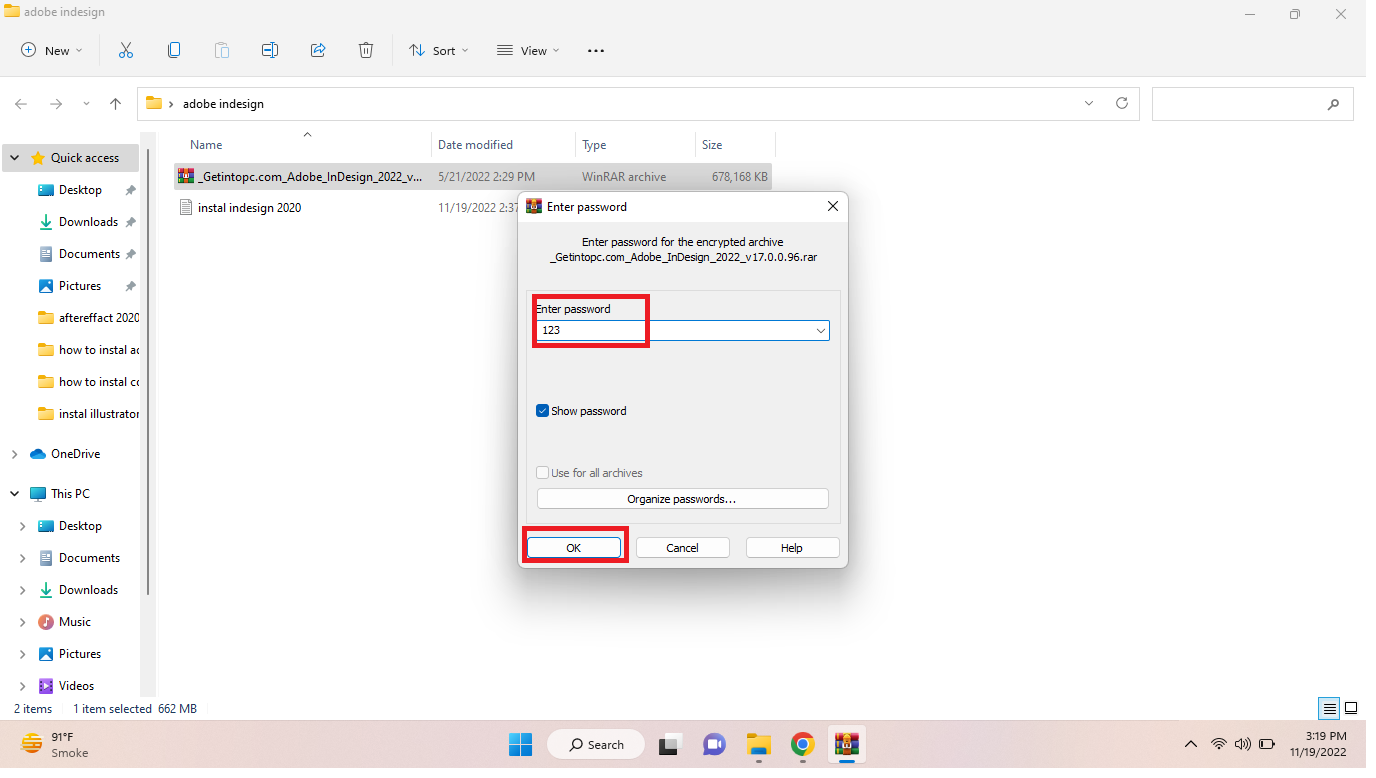Open the address bar history dropdown

[1089, 103]
